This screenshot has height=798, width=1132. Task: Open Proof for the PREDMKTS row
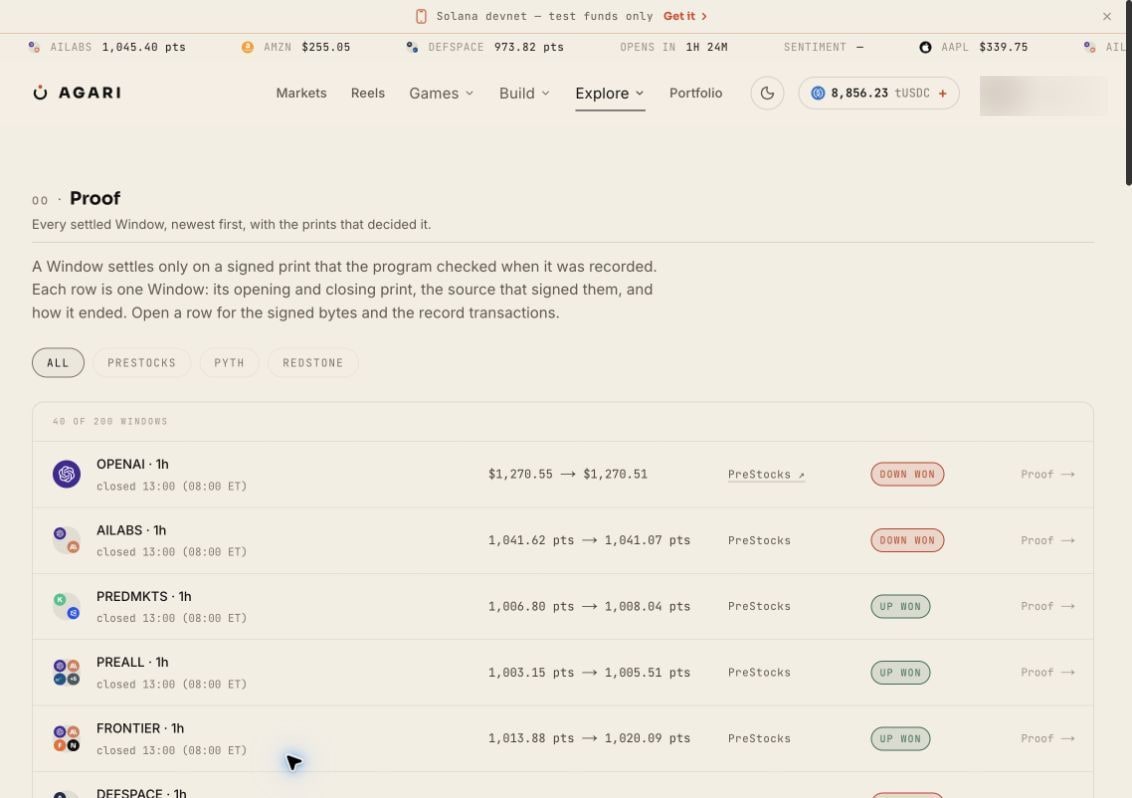click(x=1048, y=606)
